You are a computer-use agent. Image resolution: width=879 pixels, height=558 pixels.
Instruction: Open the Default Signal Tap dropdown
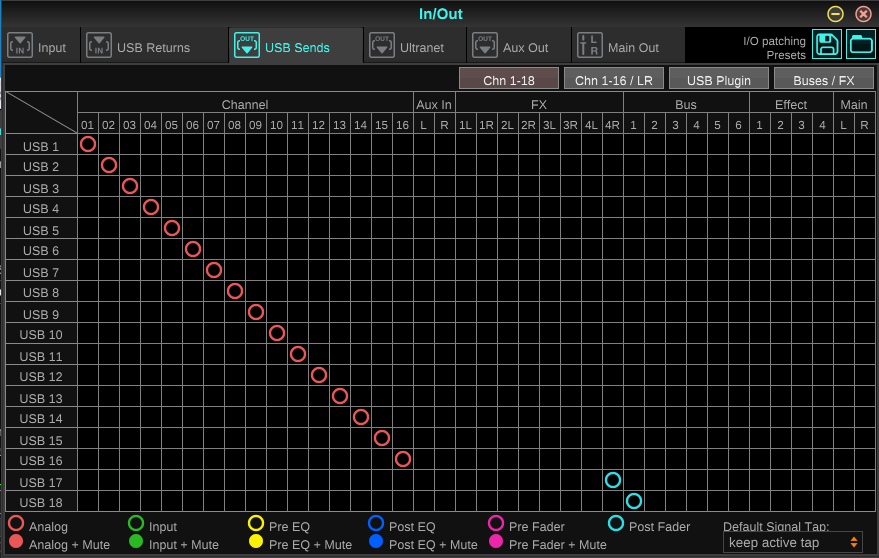coord(790,543)
